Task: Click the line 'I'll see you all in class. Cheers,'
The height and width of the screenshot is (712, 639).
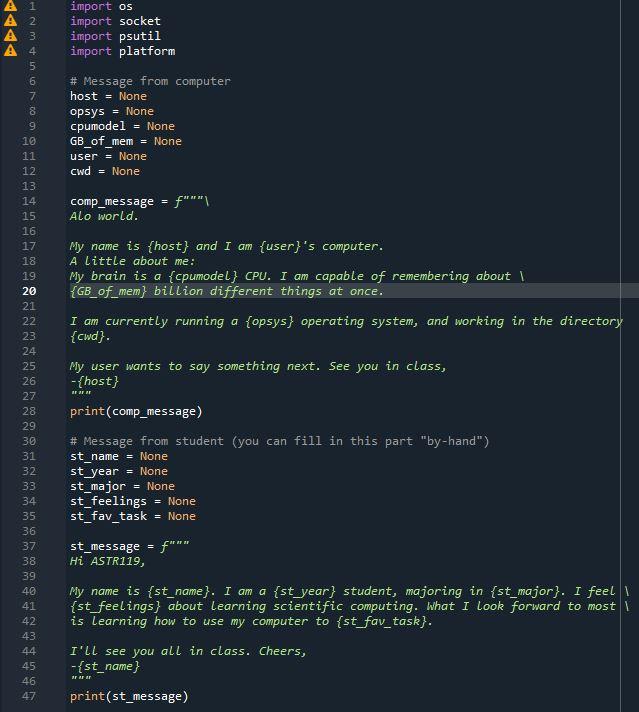Action: [x=188, y=651]
